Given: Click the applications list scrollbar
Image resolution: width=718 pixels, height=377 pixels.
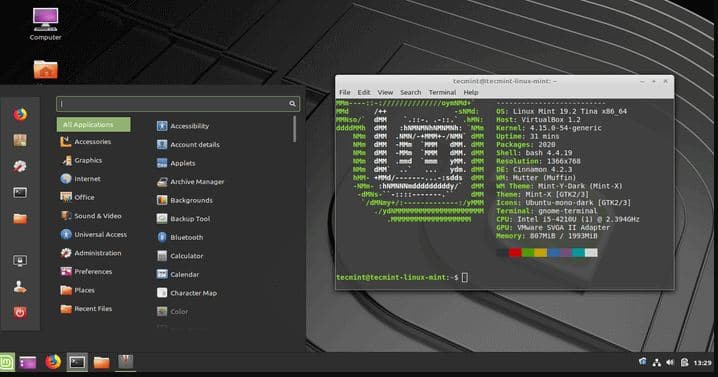Looking at the screenshot, I should click(294, 129).
